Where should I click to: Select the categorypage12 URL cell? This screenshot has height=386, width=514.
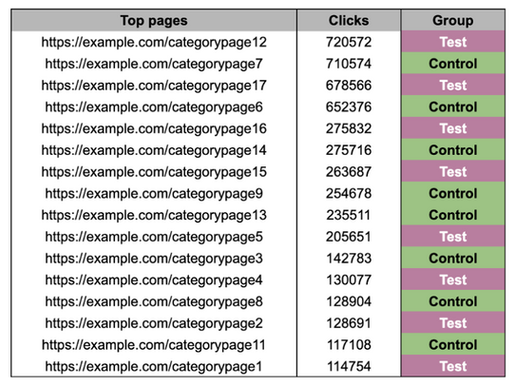[154, 42]
